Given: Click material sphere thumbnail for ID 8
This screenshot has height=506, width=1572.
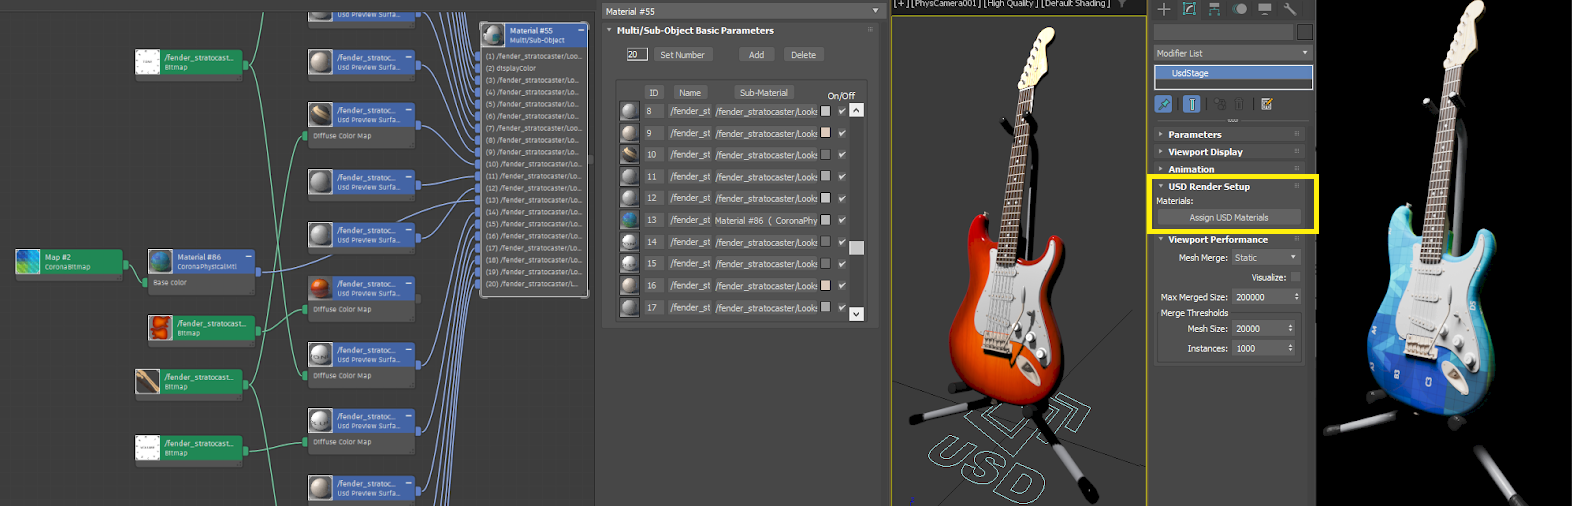Looking at the screenshot, I should [x=629, y=111].
